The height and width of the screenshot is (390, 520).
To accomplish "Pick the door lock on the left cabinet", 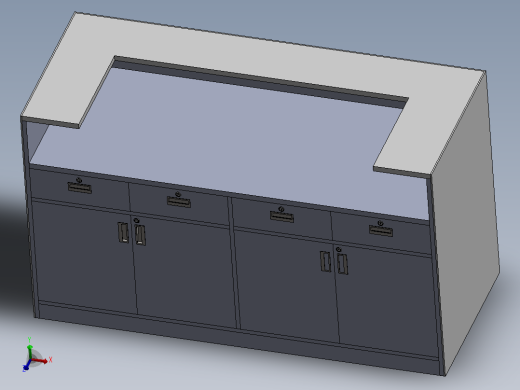I will coord(136,220).
